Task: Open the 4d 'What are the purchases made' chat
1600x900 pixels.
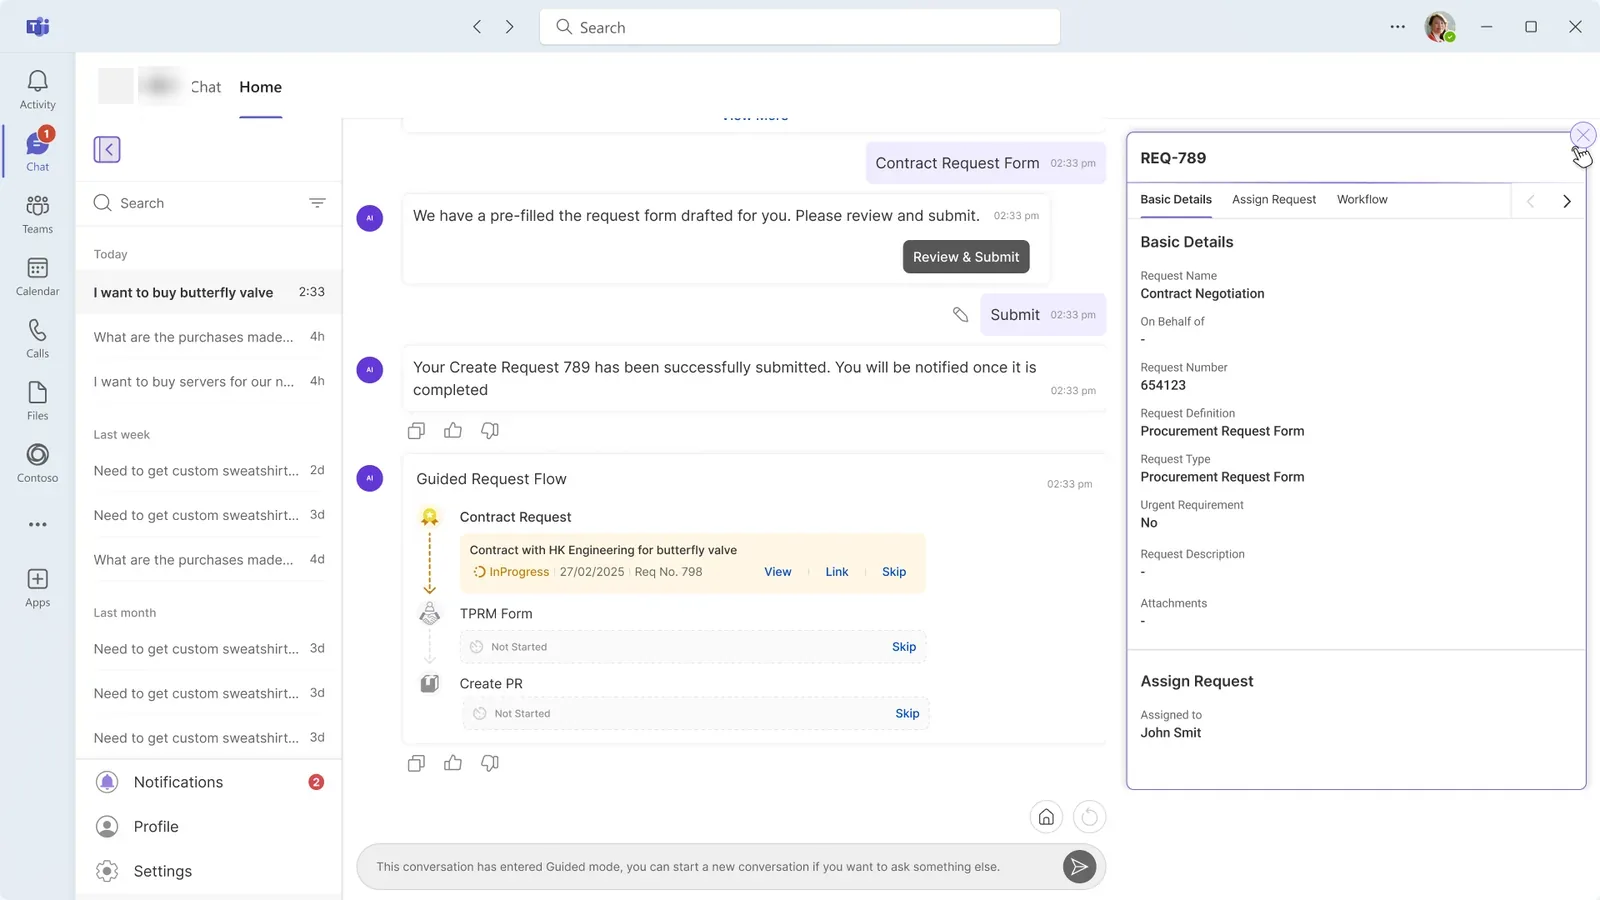Action: (209, 560)
